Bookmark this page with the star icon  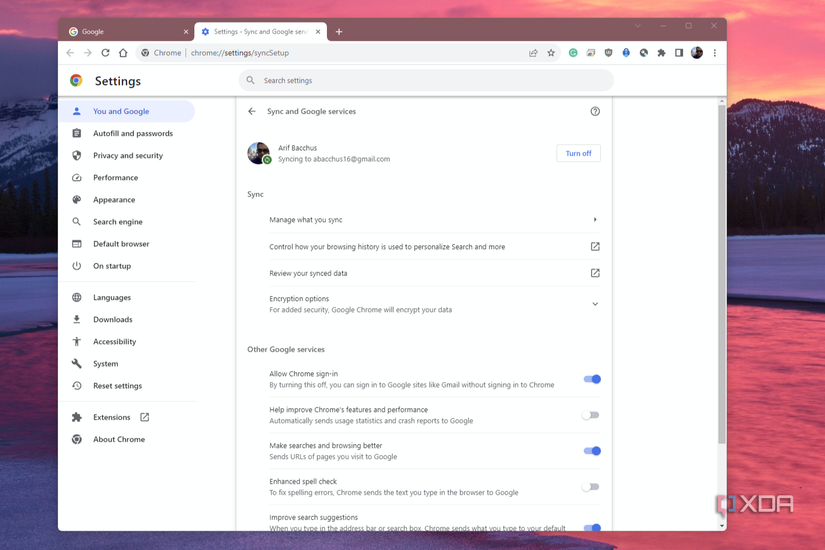pos(551,53)
